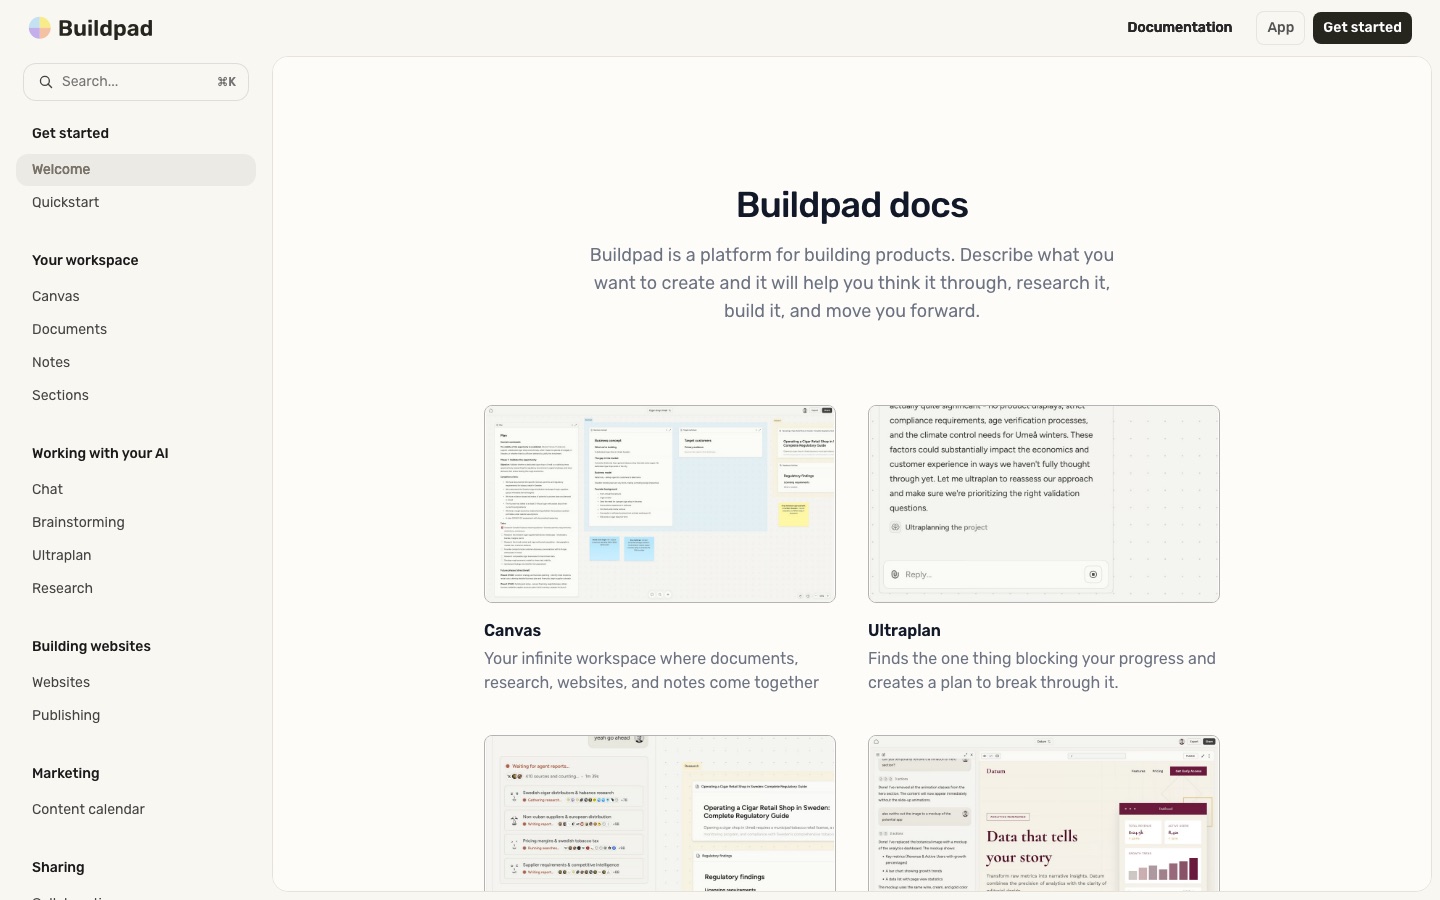Open the Documentation link in header
This screenshot has width=1440, height=900.
(x=1179, y=27)
